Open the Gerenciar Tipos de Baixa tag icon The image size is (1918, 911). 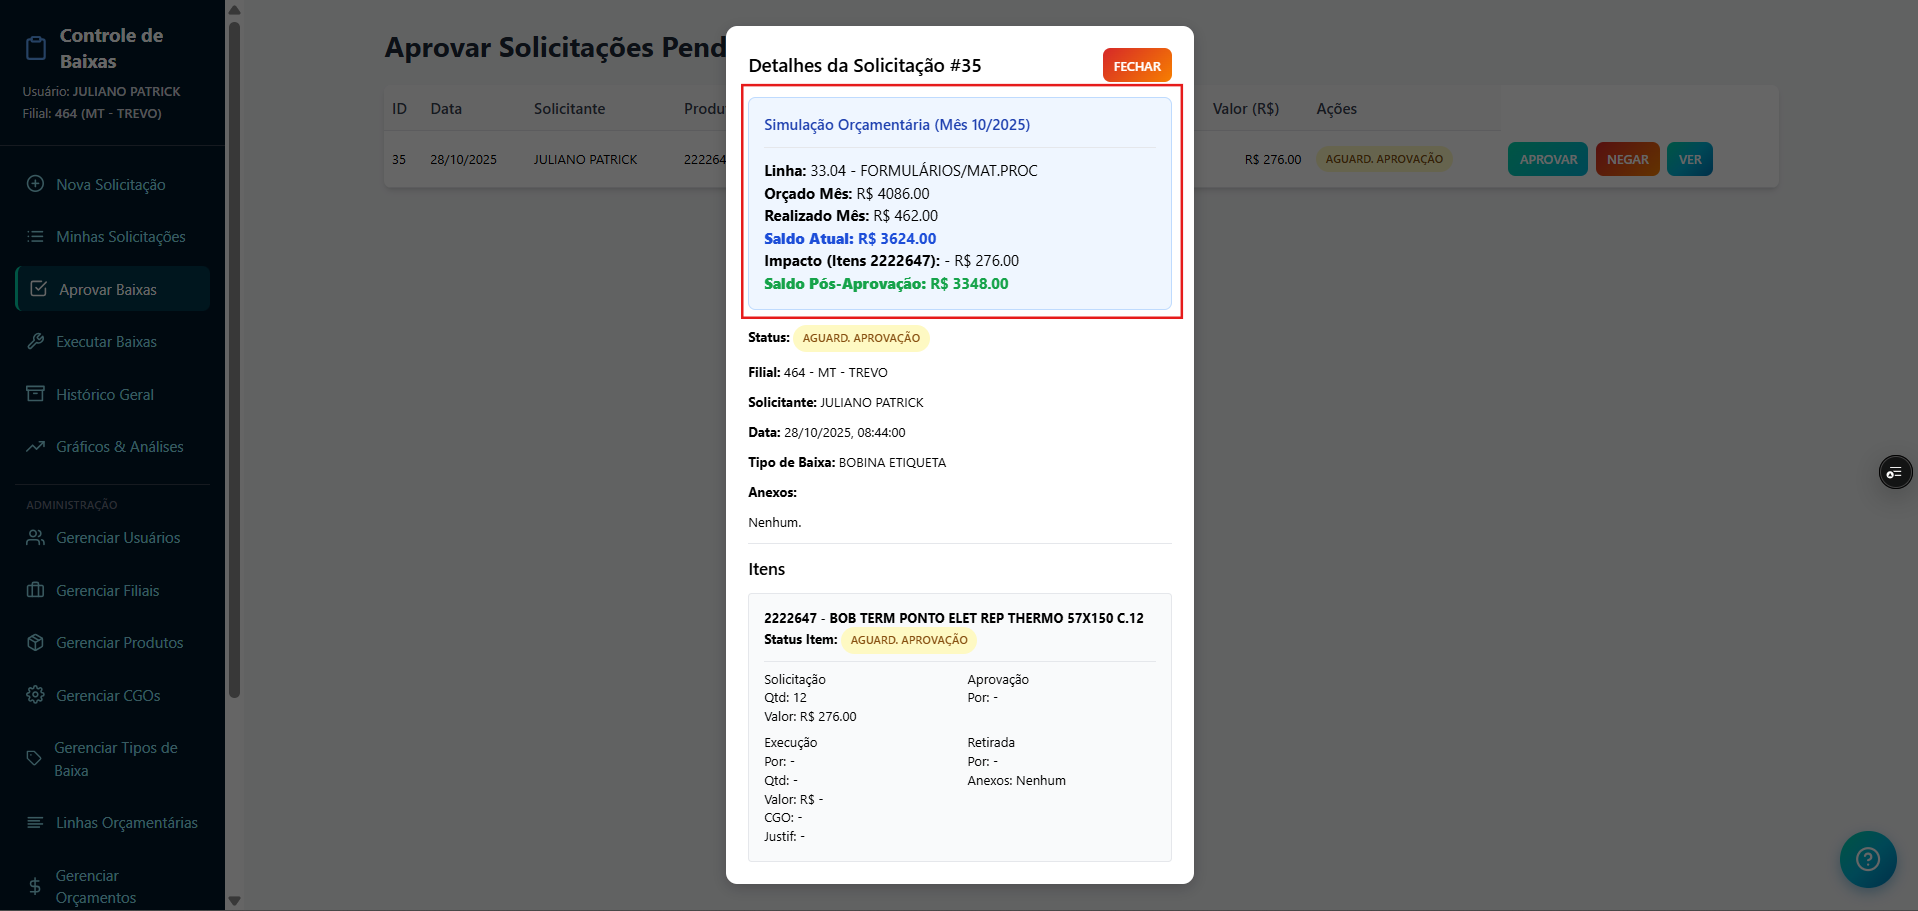click(x=35, y=758)
